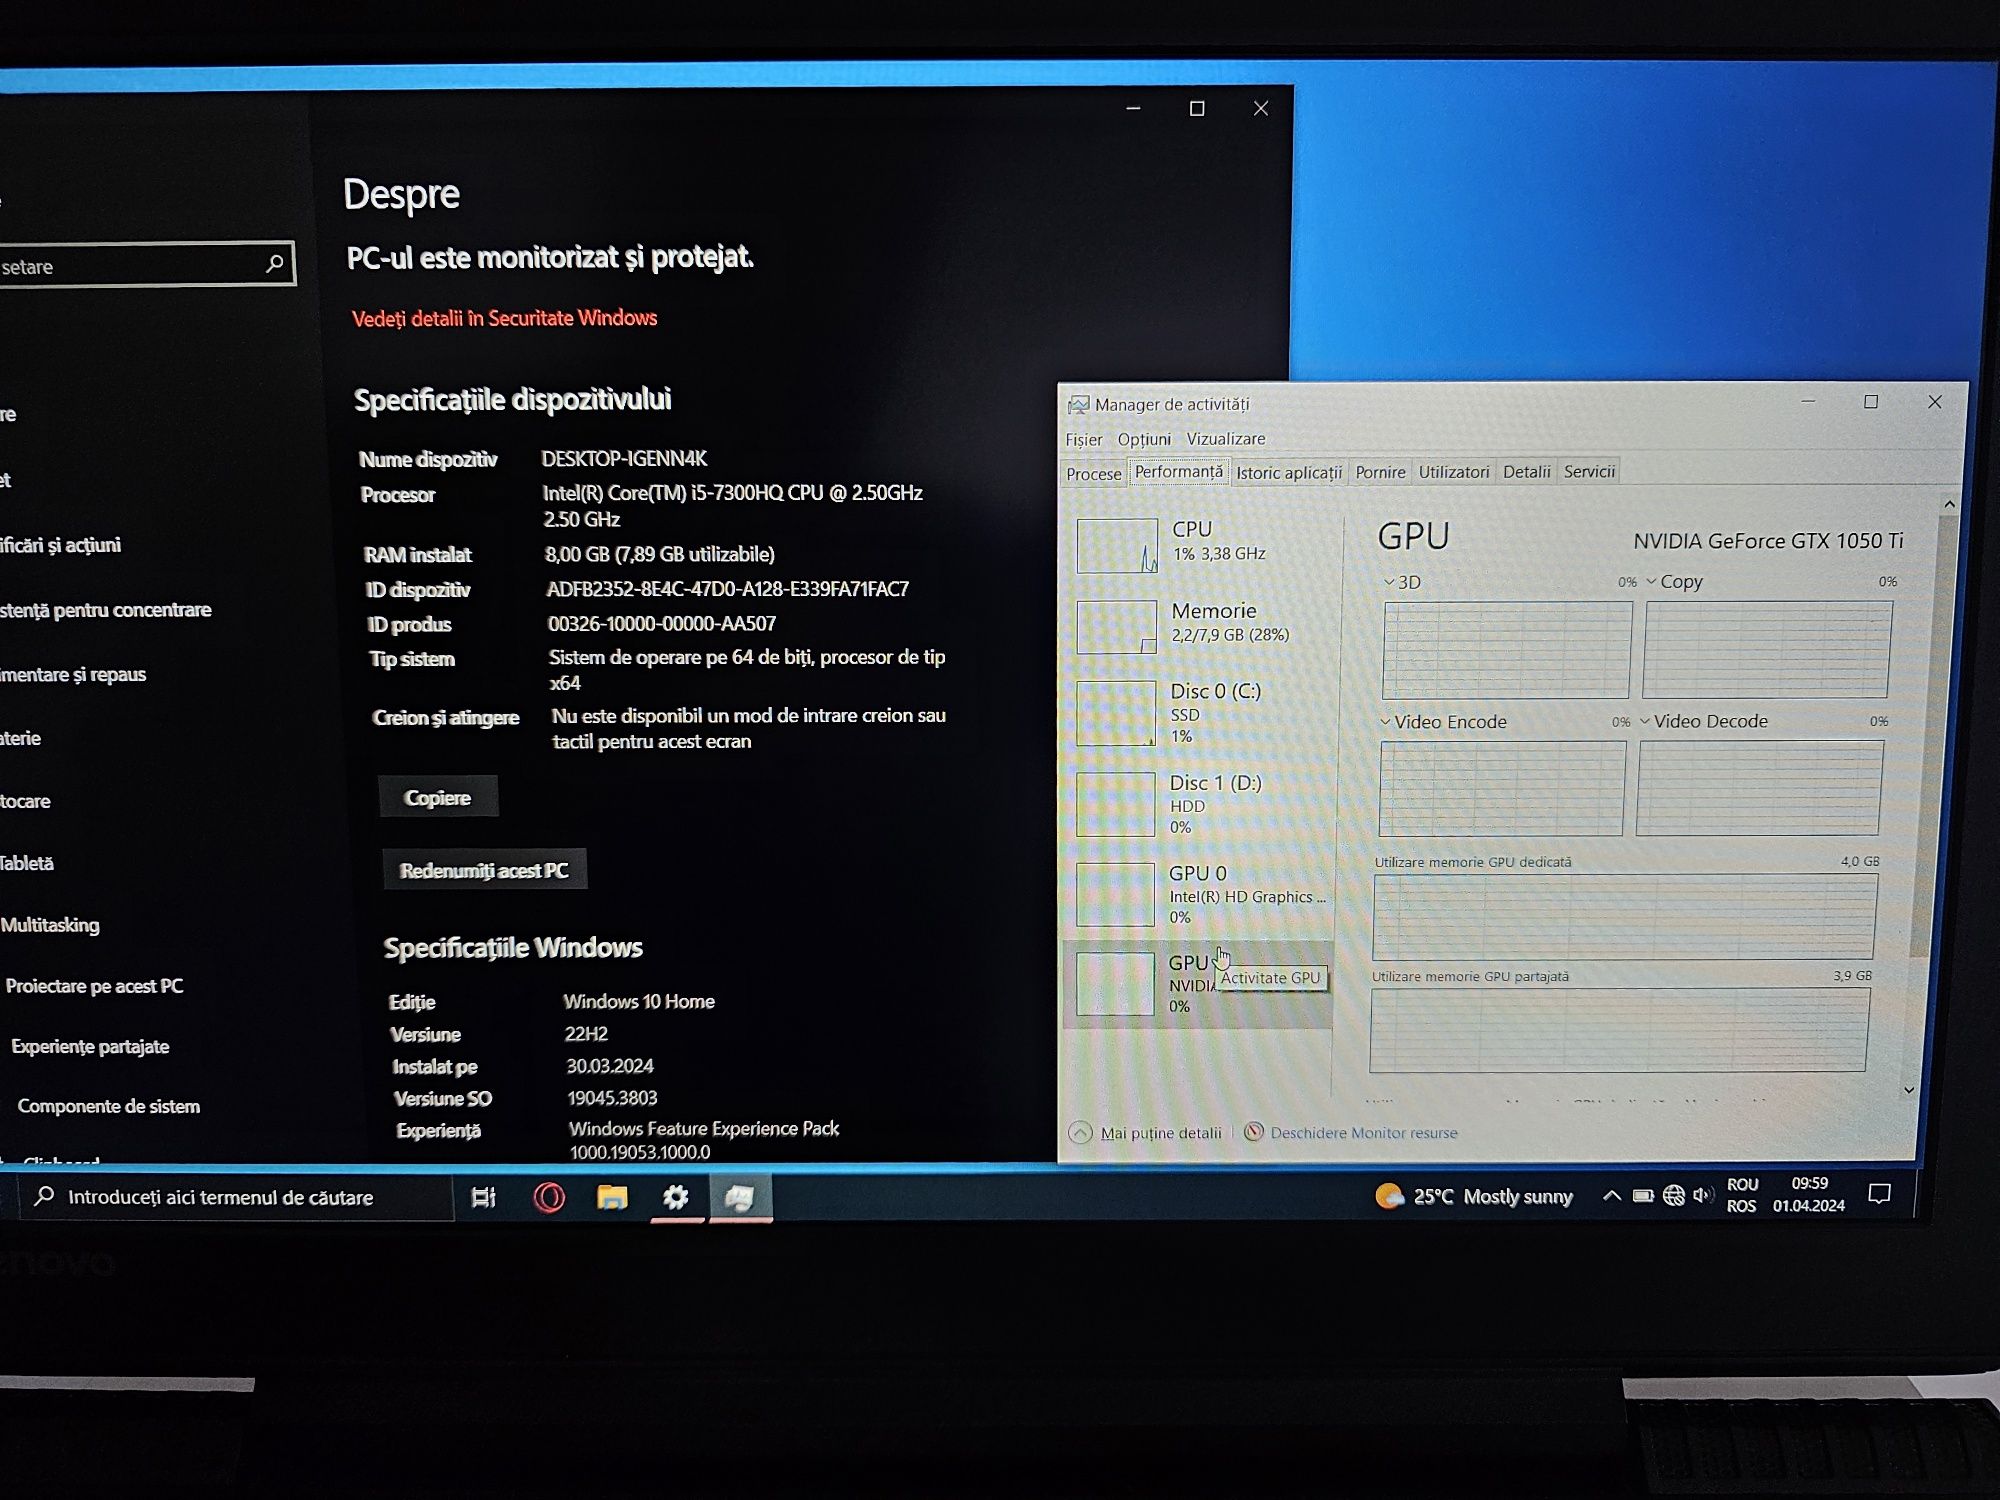Click Redenumiți acest PC button
This screenshot has height=1500, width=2000.
click(x=484, y=870)
